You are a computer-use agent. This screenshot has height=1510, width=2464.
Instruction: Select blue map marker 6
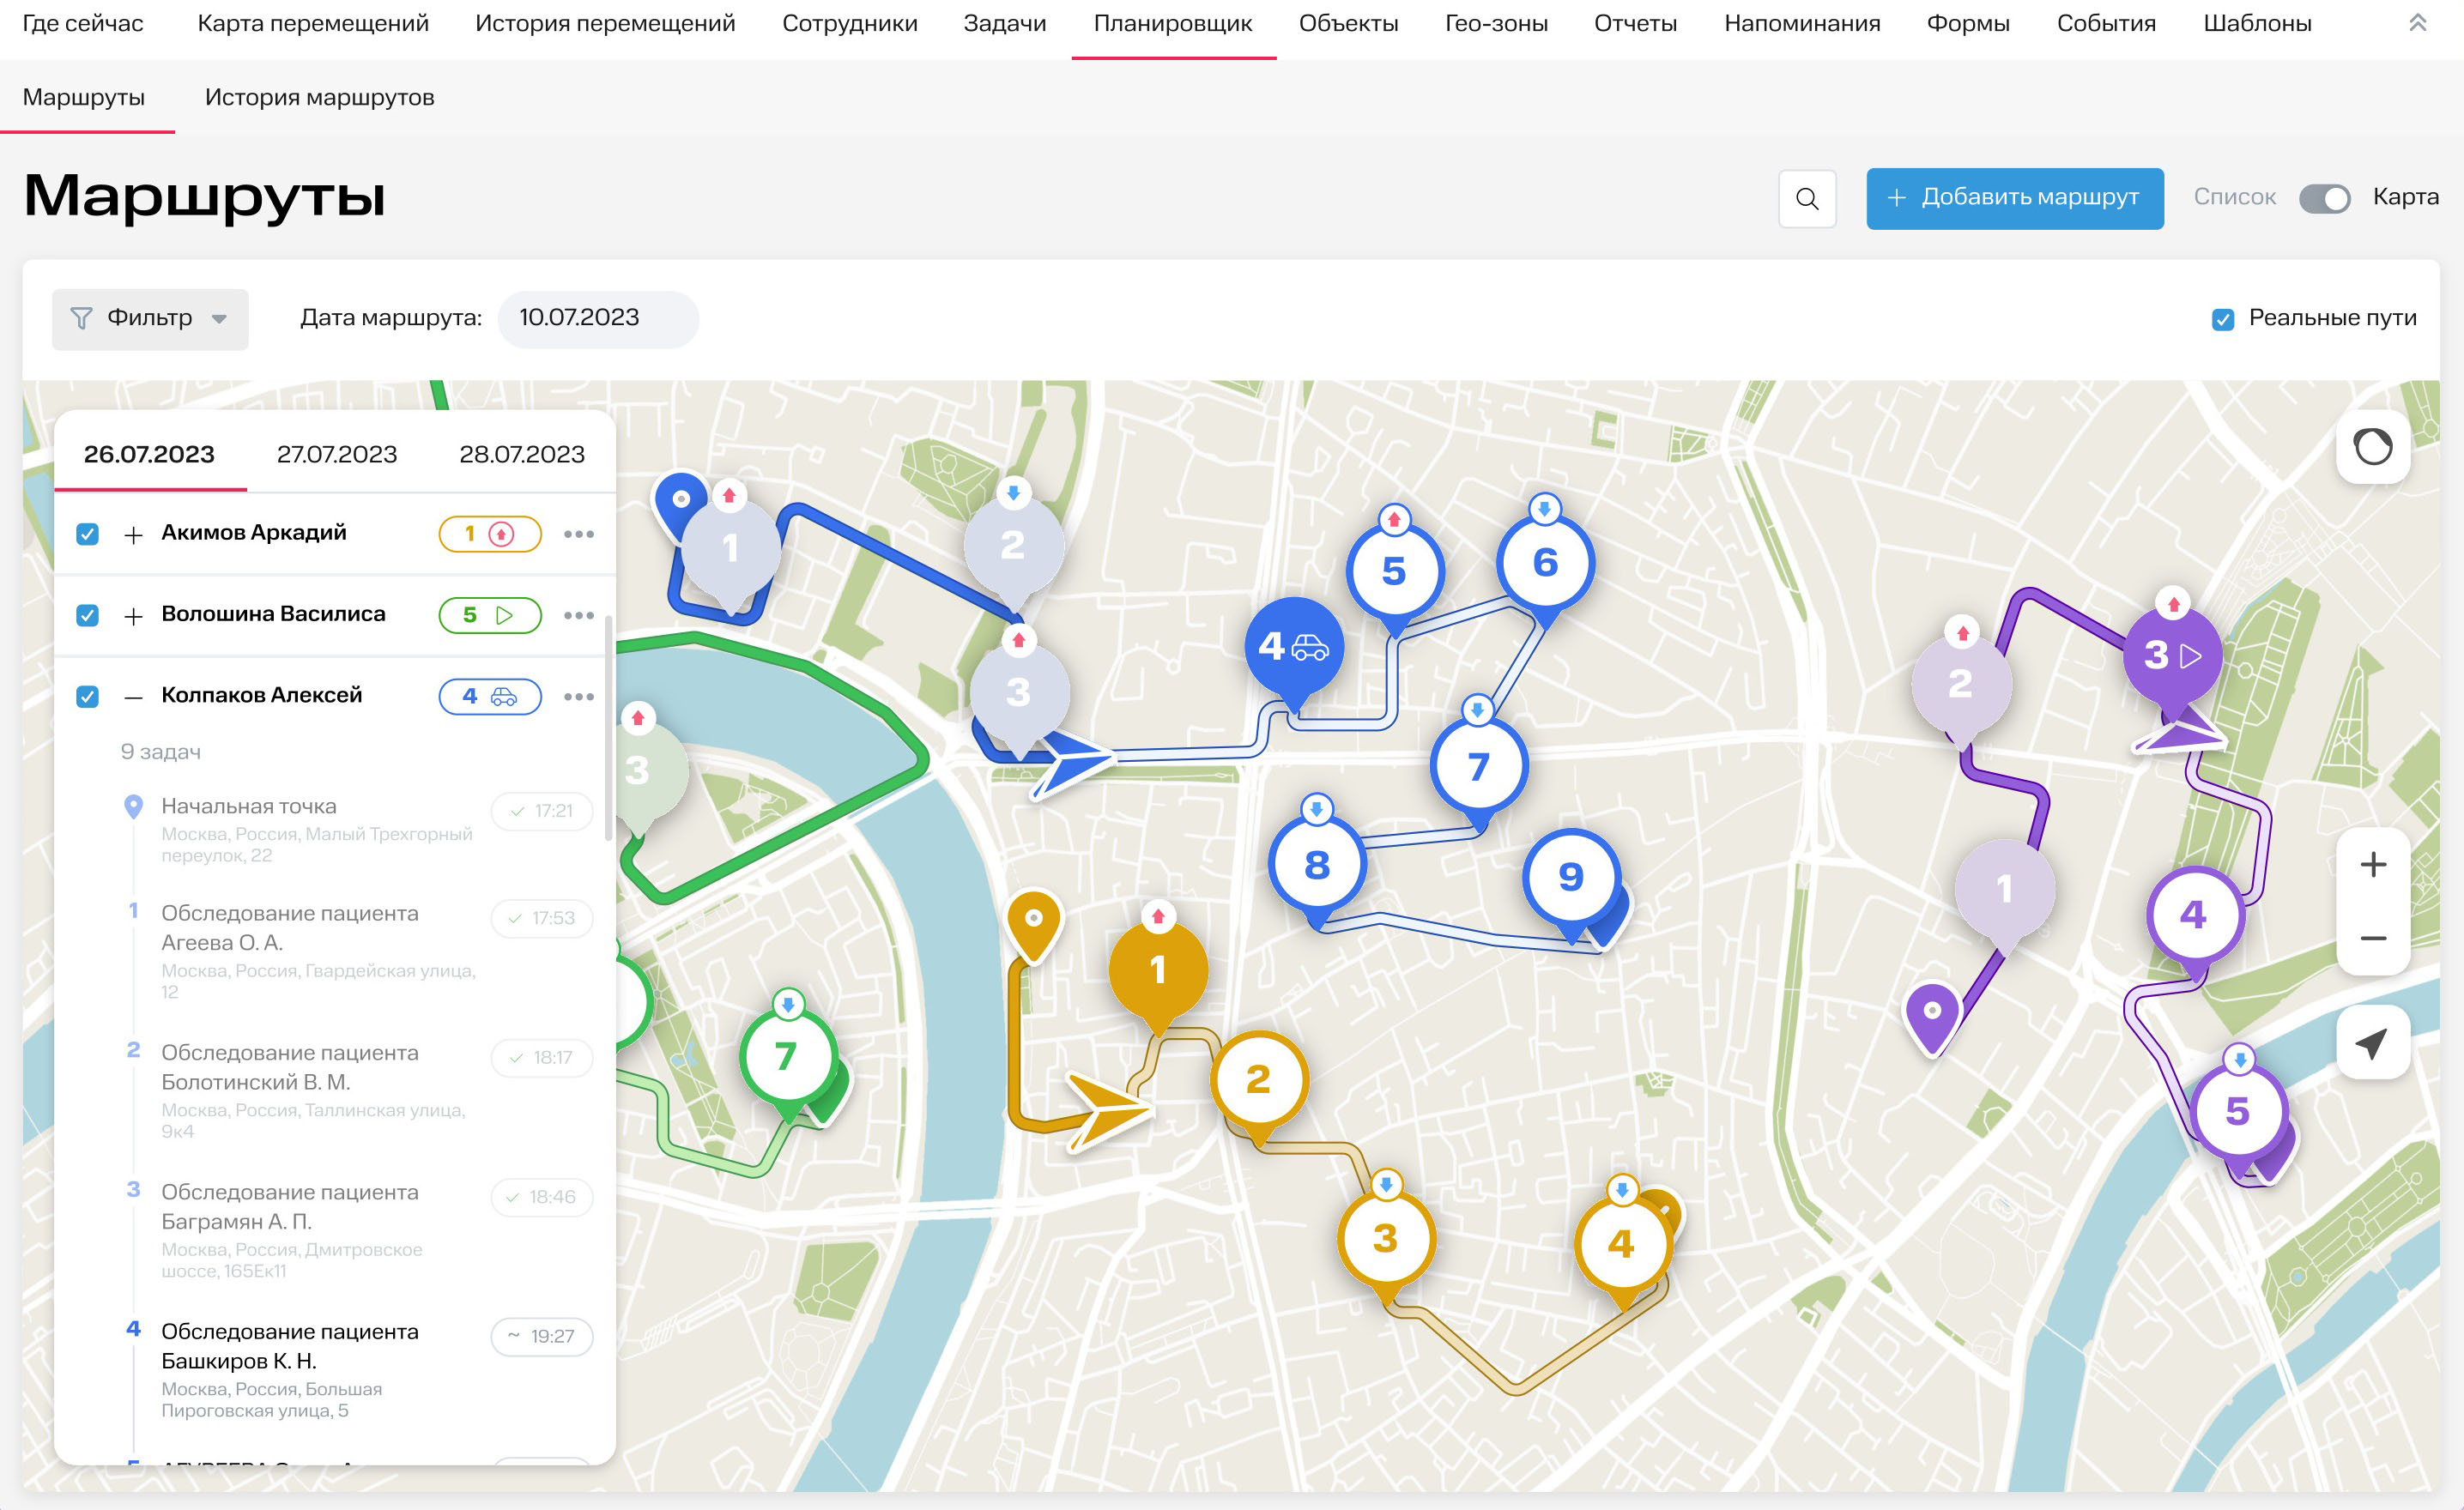[x=1545, y=562]
